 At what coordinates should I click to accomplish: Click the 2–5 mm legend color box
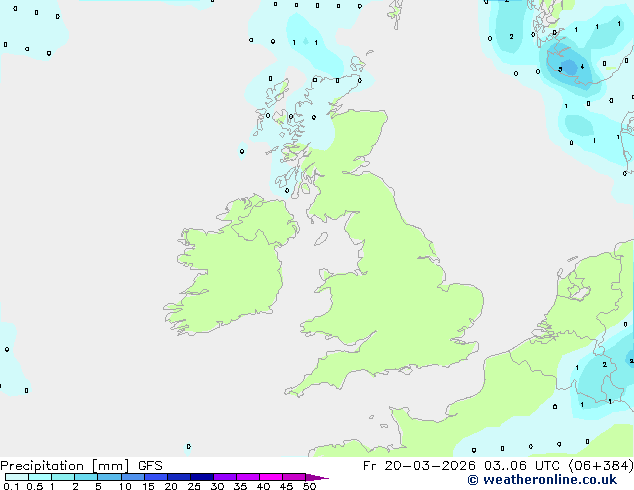pos(86,477)
